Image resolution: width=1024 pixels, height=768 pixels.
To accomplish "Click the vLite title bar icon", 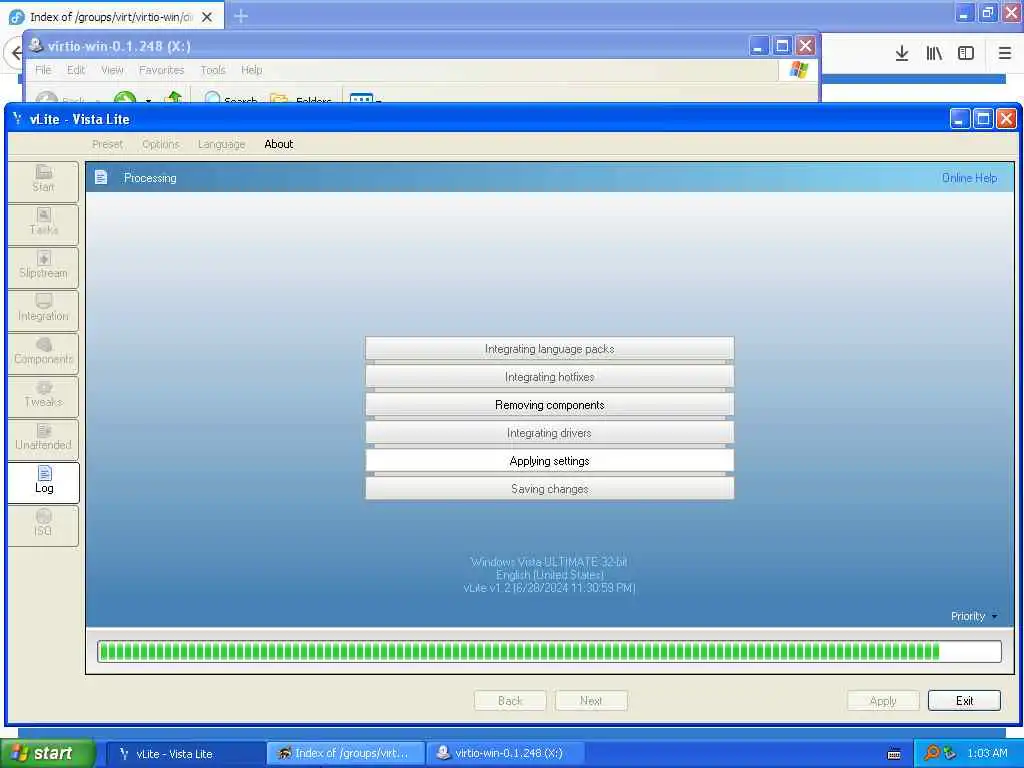I will tap(18, 119).
